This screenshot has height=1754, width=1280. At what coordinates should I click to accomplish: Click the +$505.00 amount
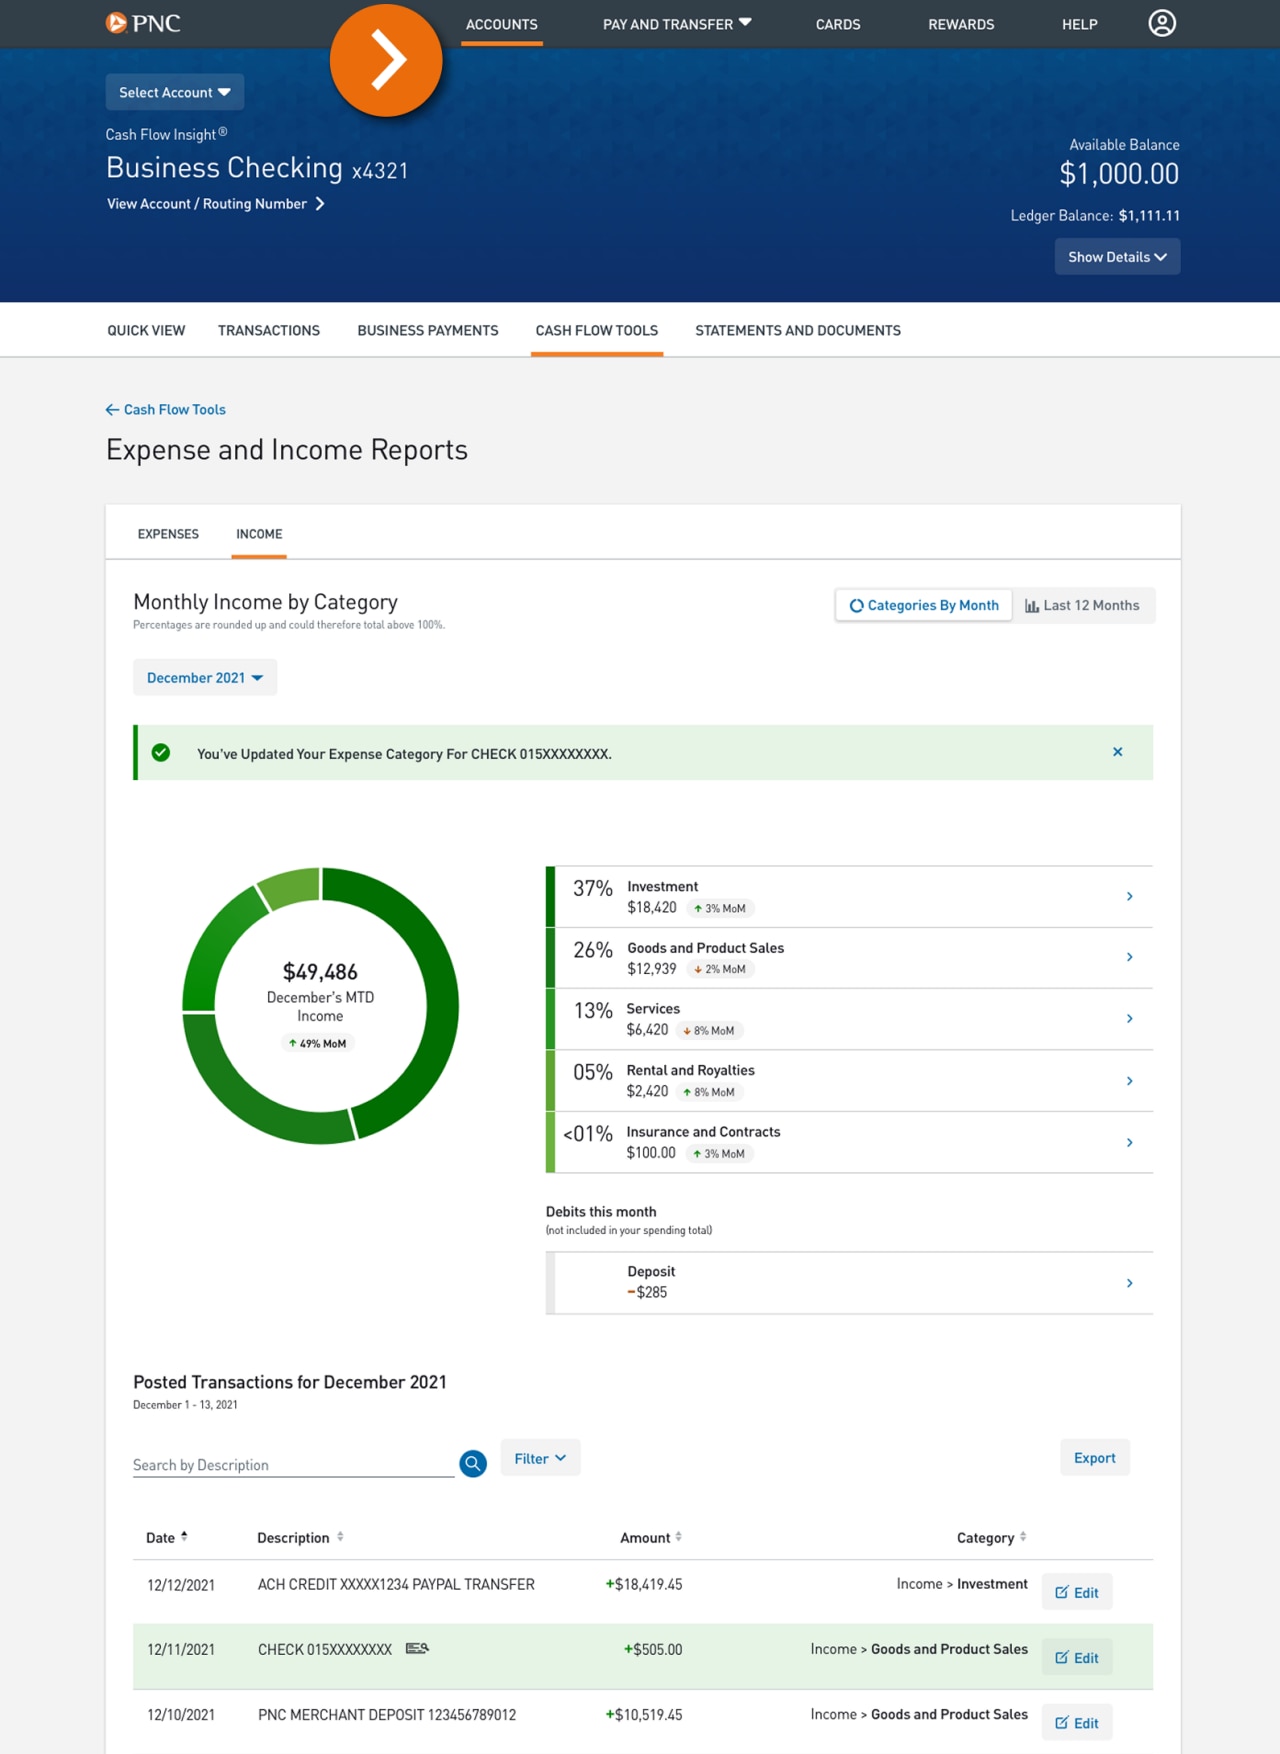[x=653, y=1649]
